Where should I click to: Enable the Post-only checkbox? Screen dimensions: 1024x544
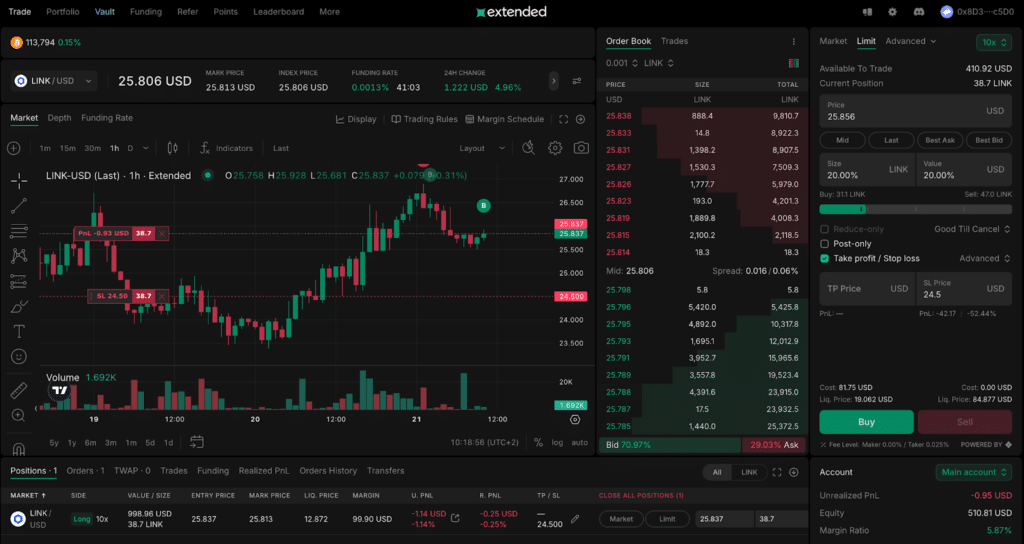click(x=824, y=244)
